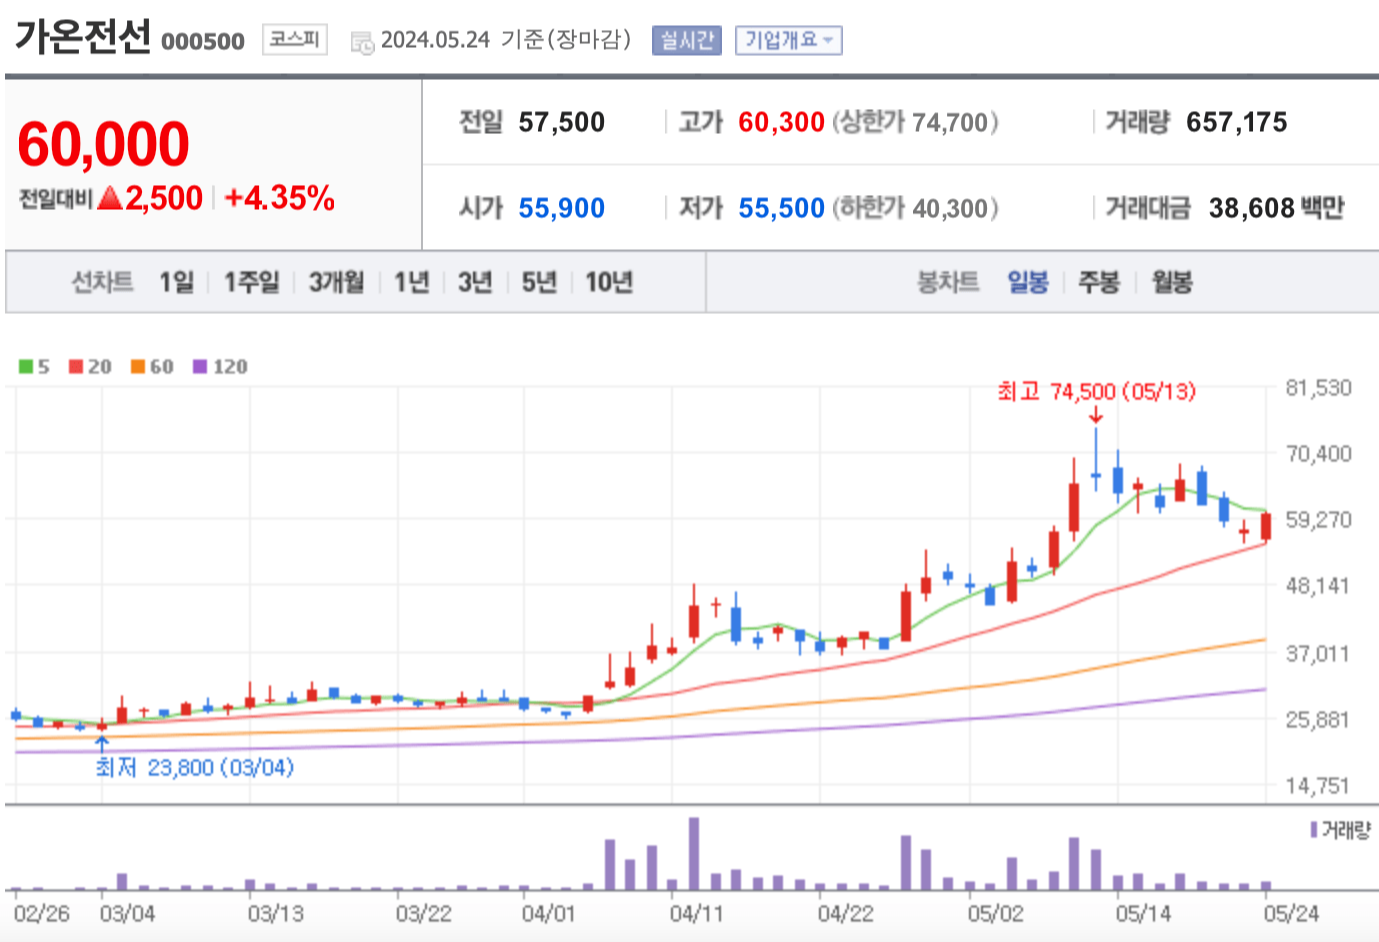This screenshot has height=942, width=1379.
Task: Click the 선차트 label
Action: [x=102, y=283]
